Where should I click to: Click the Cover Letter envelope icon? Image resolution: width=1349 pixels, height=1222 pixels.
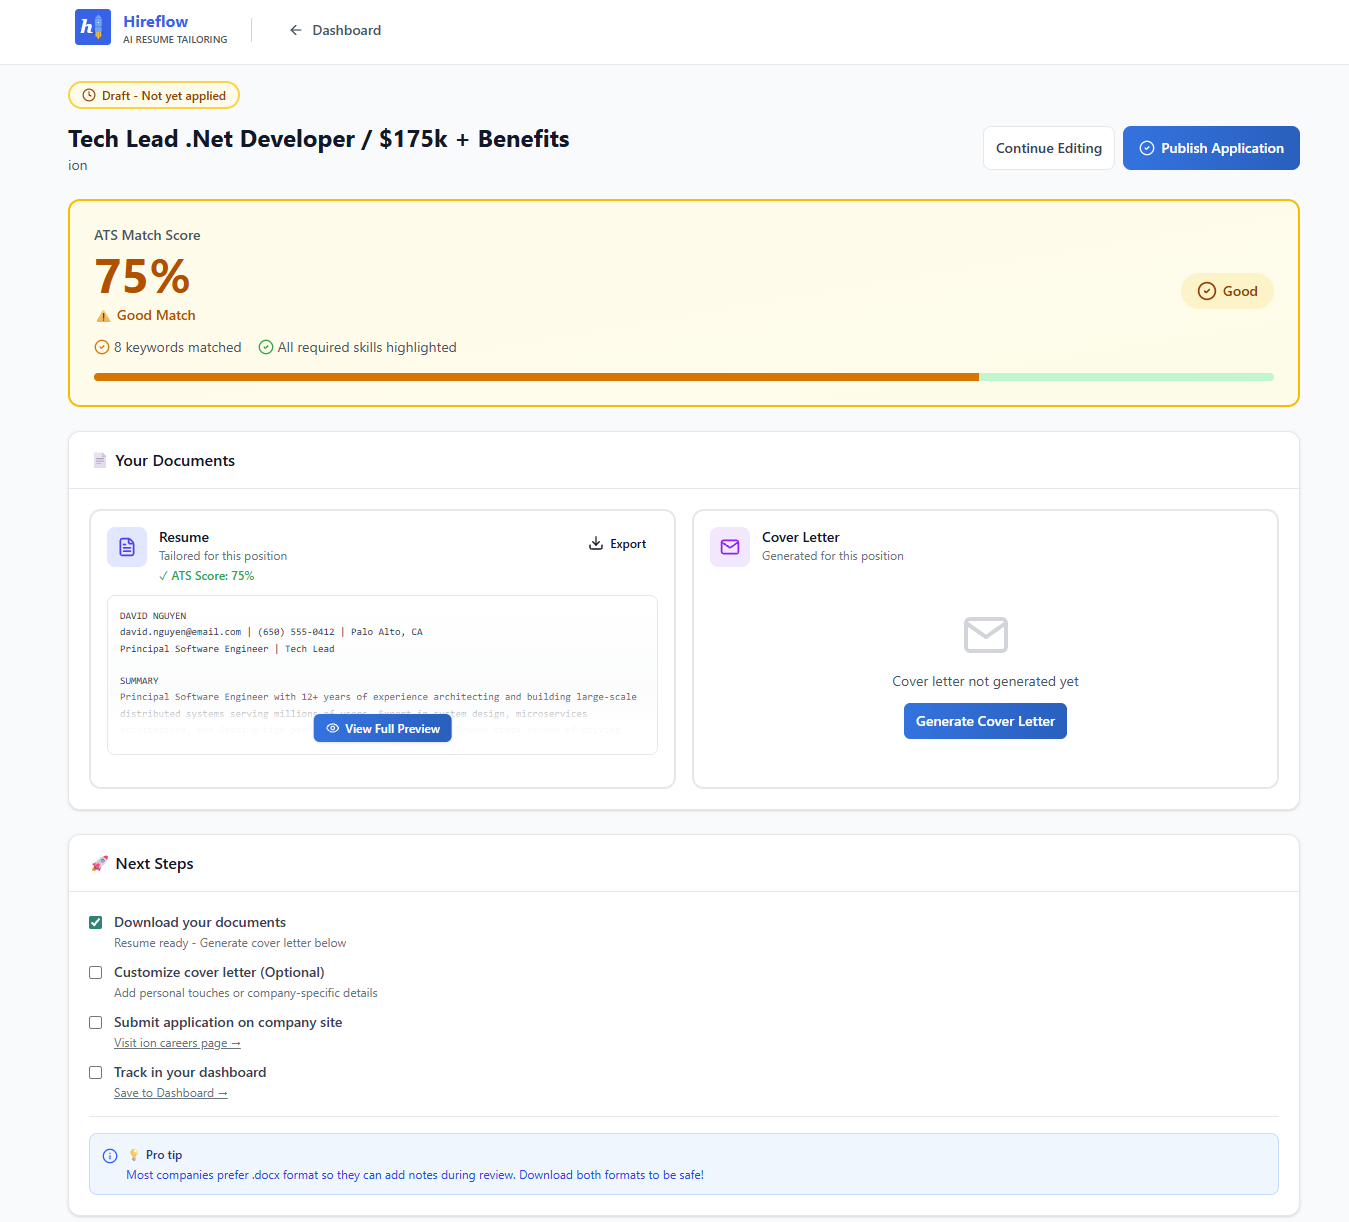[730, 547]
